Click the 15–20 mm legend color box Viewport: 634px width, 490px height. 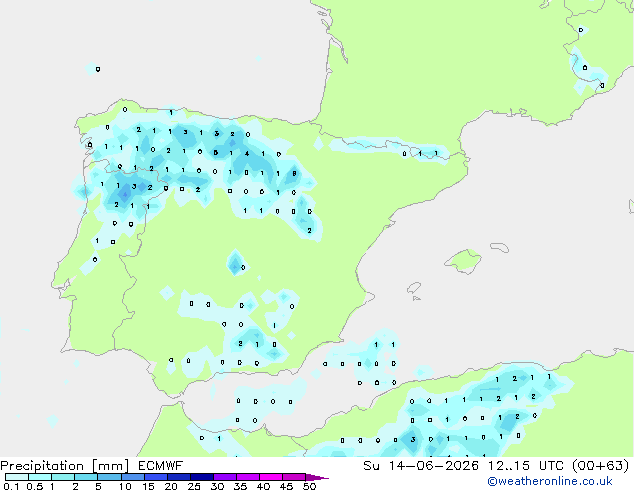pyautogui.click(x=155, y=477)
